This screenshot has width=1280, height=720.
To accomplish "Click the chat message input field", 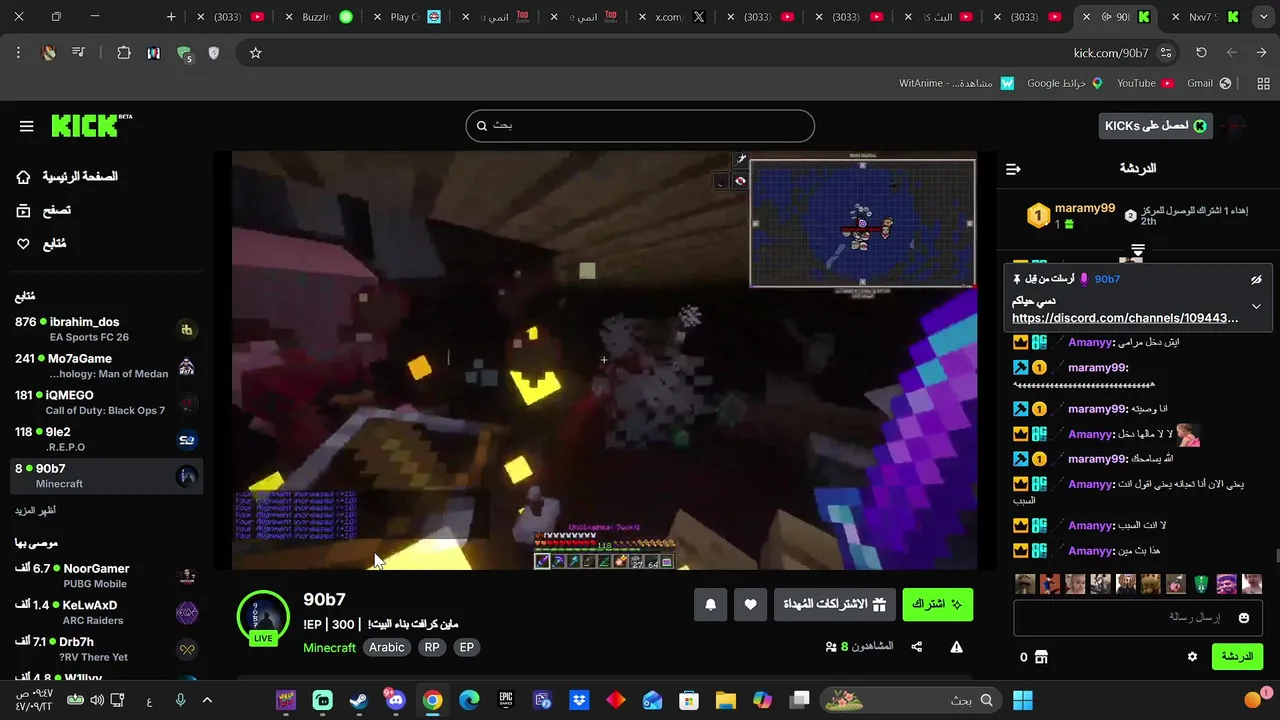I will (x=1136, y=618).
